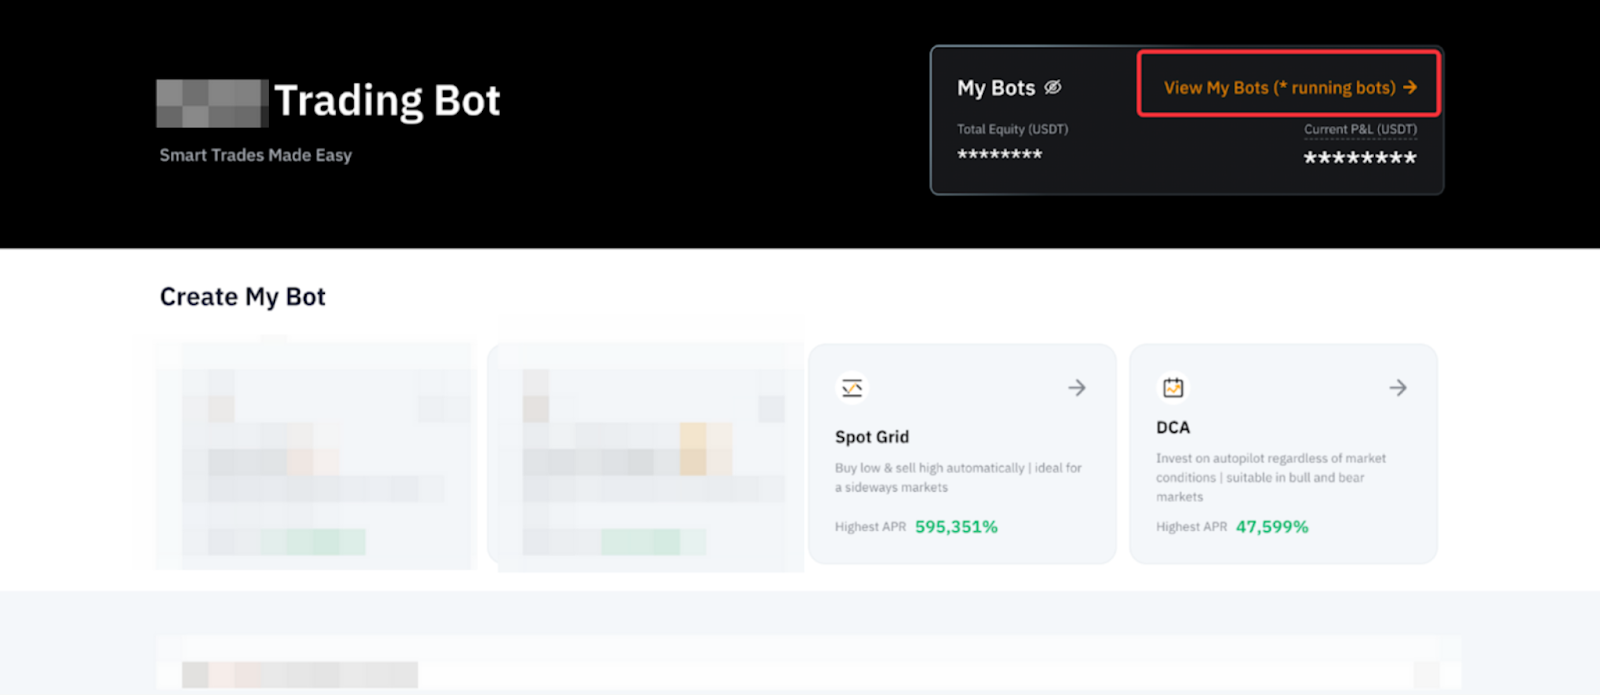Click the orange arrow after running bots
1600x695 pixels.
coord(1410,88)
